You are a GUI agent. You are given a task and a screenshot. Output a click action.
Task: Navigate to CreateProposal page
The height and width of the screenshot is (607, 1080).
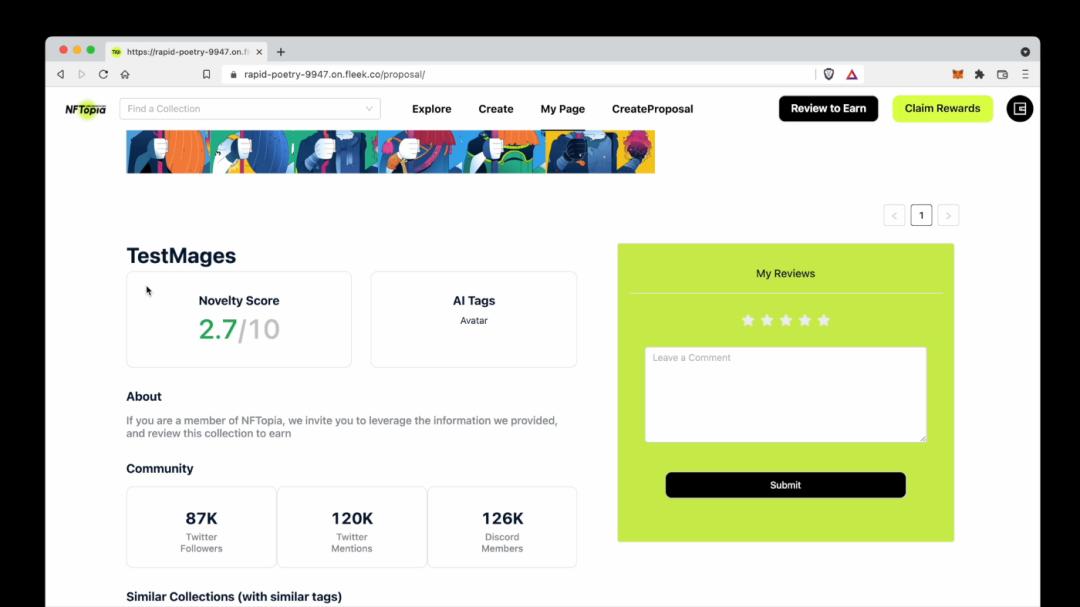tap(652, 109)
